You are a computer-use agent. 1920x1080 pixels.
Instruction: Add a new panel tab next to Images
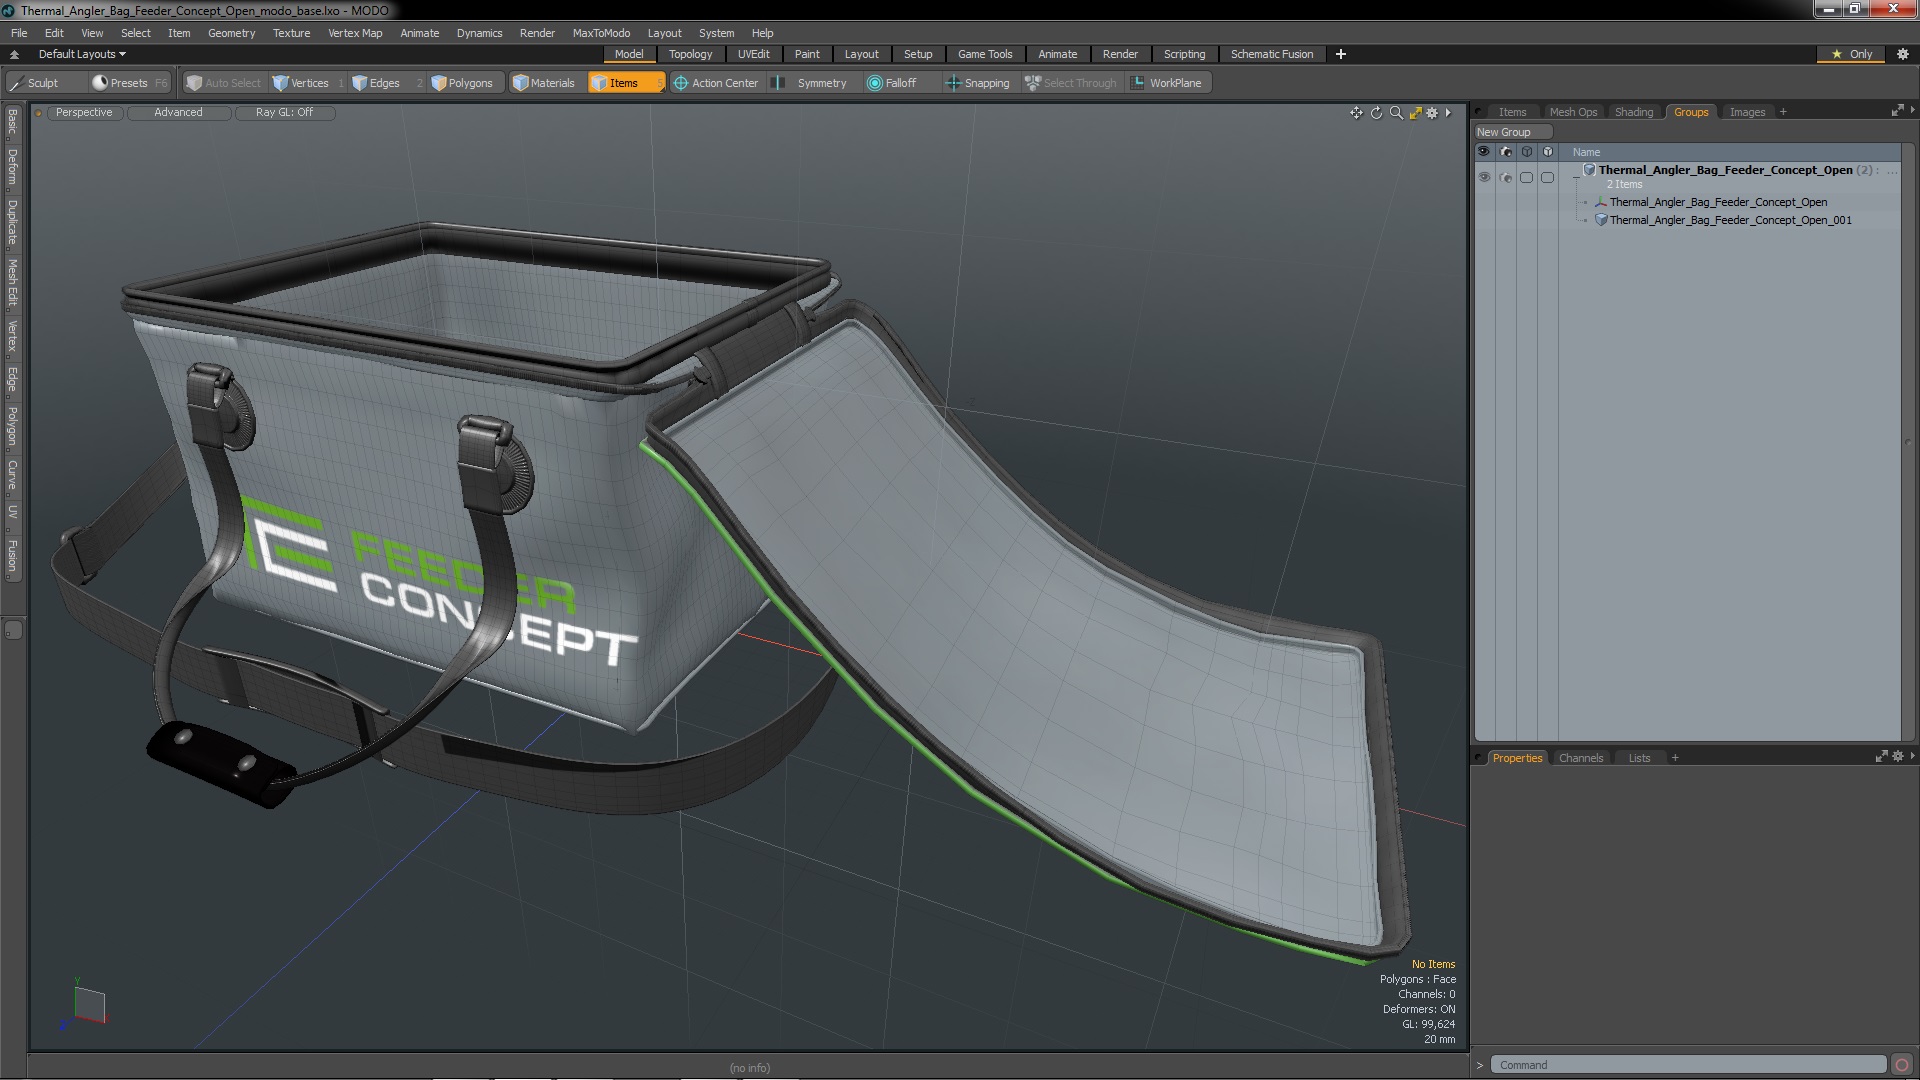click(1783, 112)
